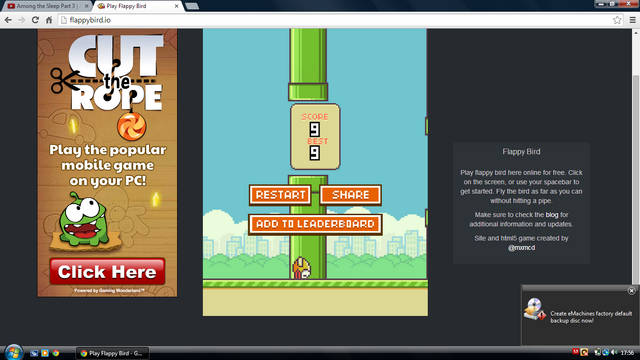
Task: Click the browser forward arrow
Action: 22,20
